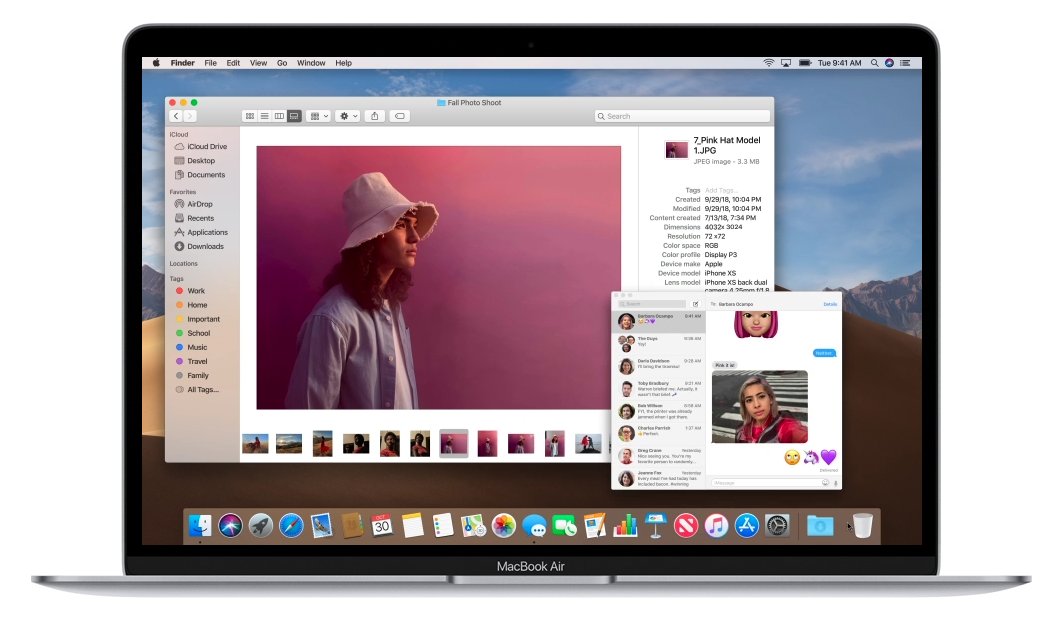The width and height of the screenshot is (1052, 622).
Task: Open the Group By dropdown in Finder toolbar
Action: (319, 116)
